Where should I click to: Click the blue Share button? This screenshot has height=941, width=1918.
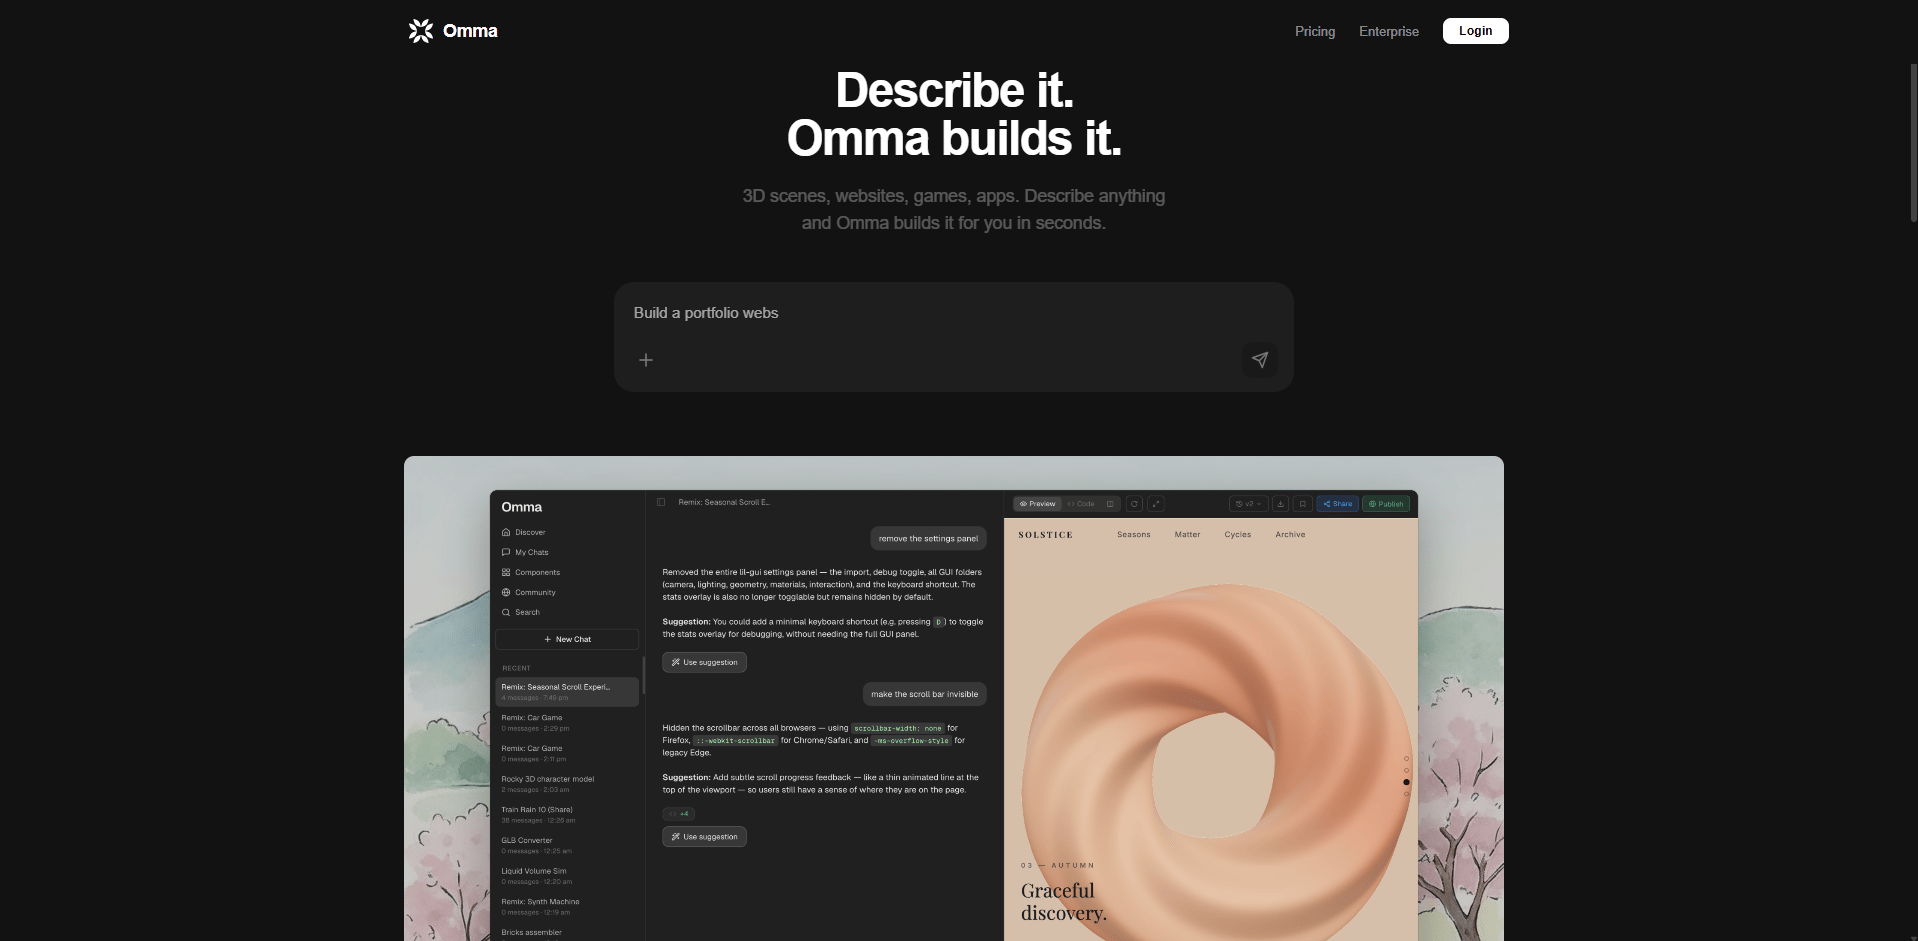(x=1338, y=504)
